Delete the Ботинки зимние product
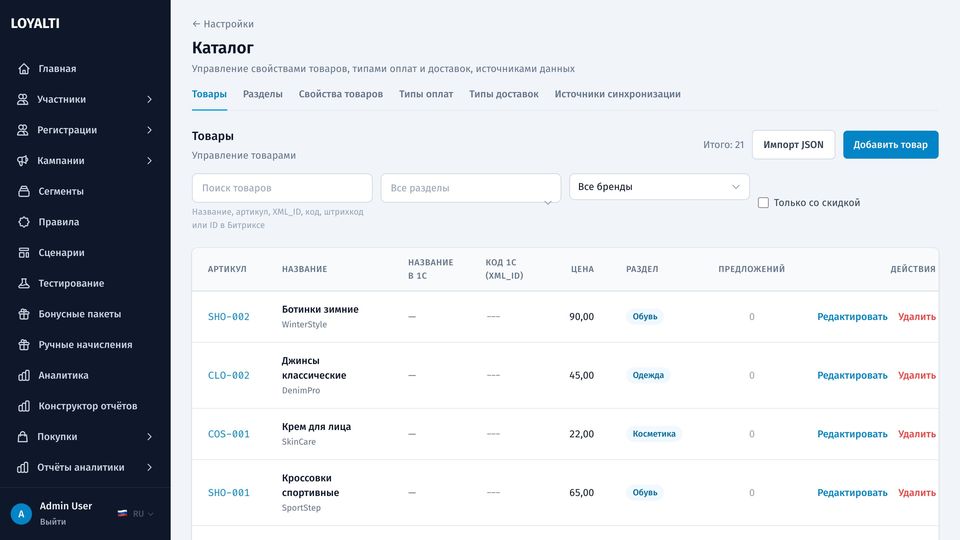 tap(917, 317)
